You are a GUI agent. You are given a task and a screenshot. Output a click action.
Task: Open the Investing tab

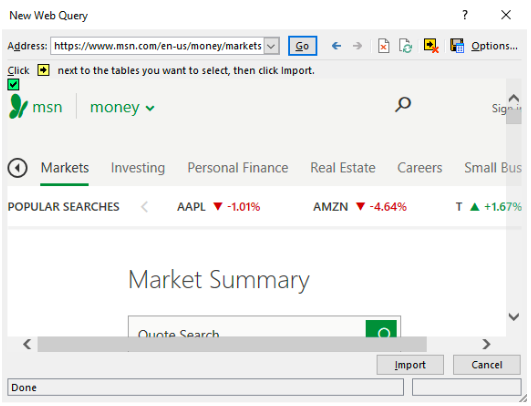pos(138,168)
